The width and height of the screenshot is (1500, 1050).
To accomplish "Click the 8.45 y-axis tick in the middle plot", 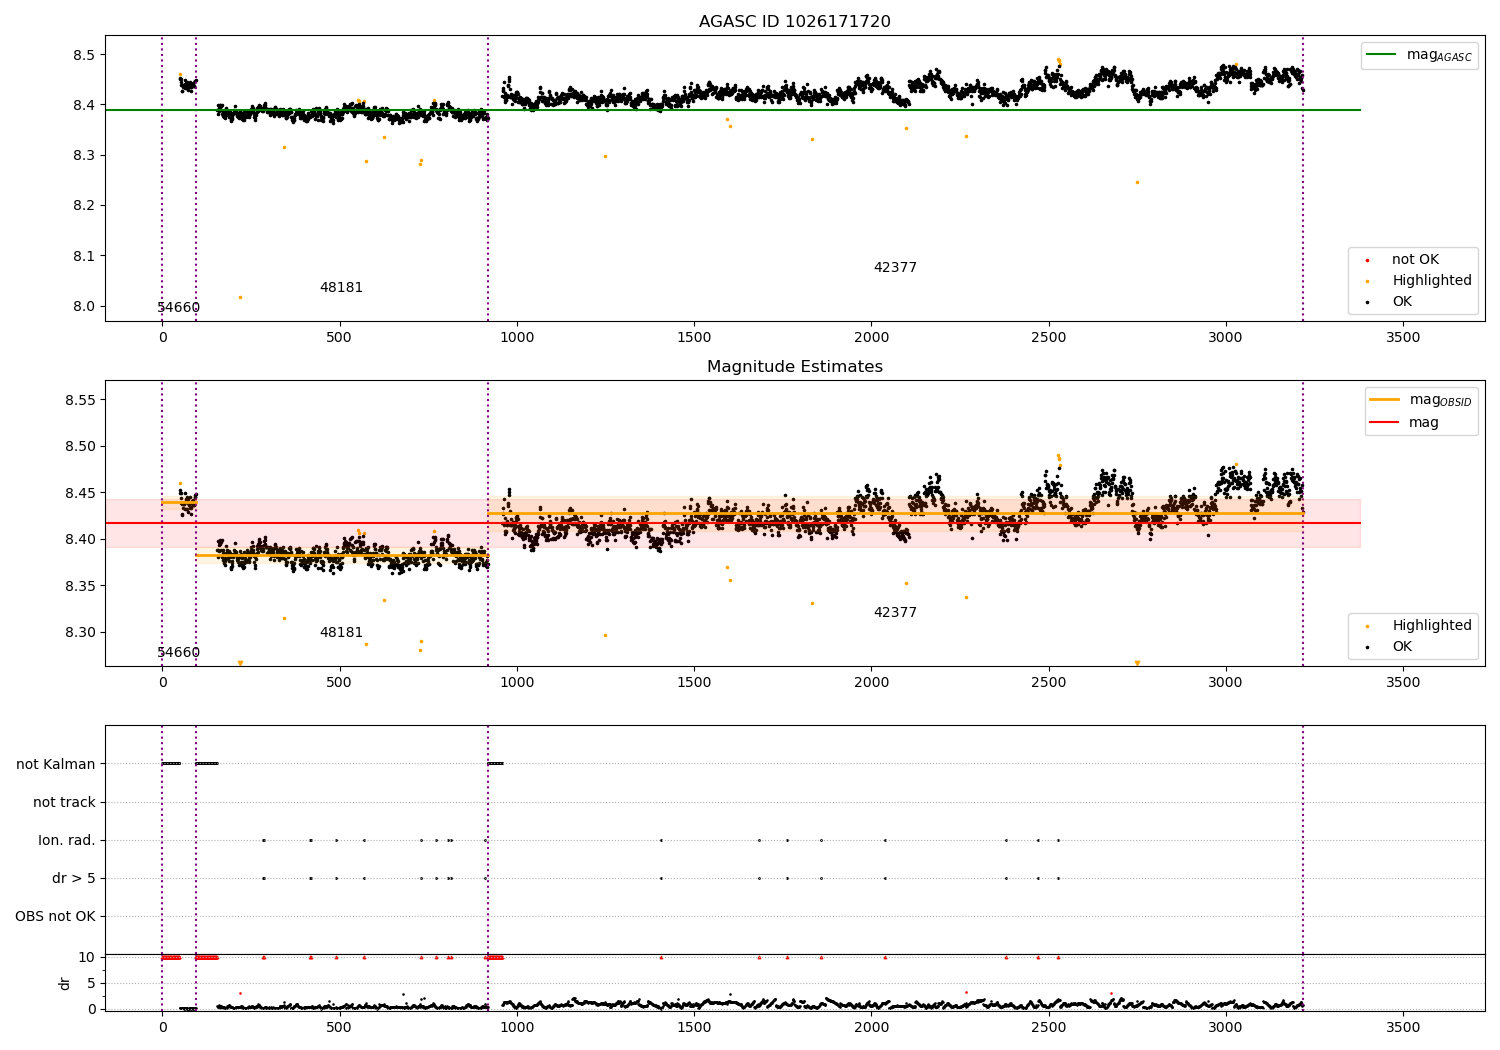I will (x=79, y=493).
